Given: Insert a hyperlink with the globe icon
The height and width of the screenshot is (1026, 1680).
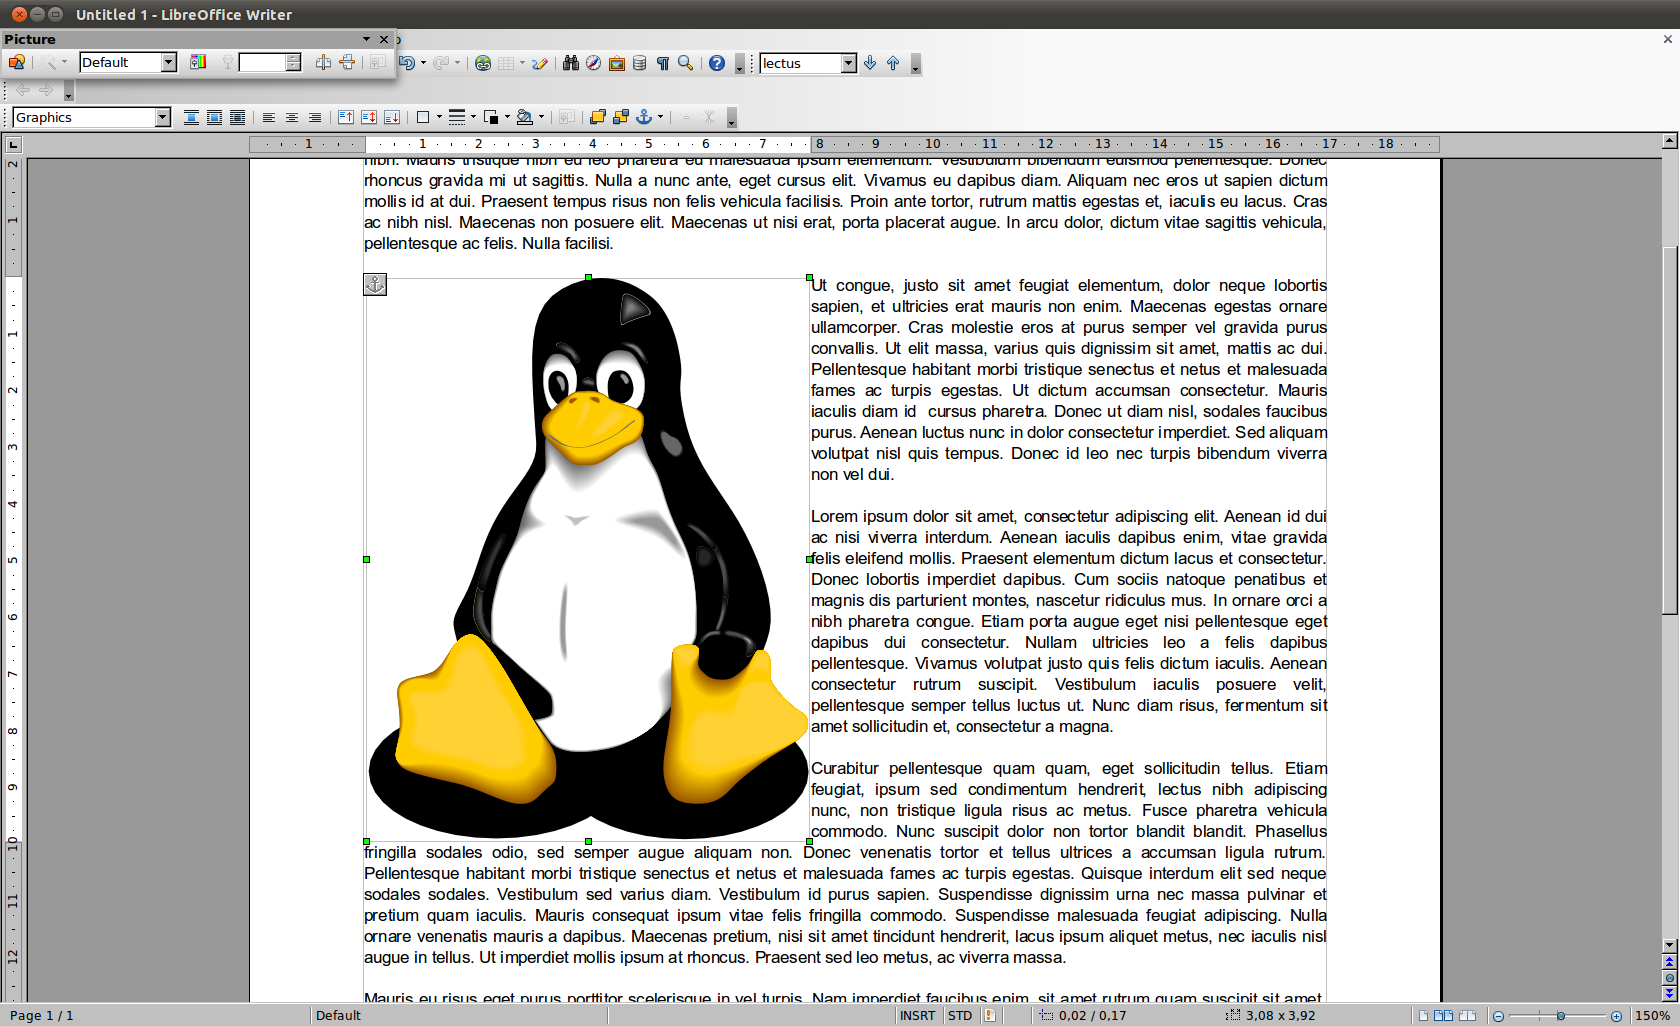Looking at the screenshot, I should tap(483, 63).
